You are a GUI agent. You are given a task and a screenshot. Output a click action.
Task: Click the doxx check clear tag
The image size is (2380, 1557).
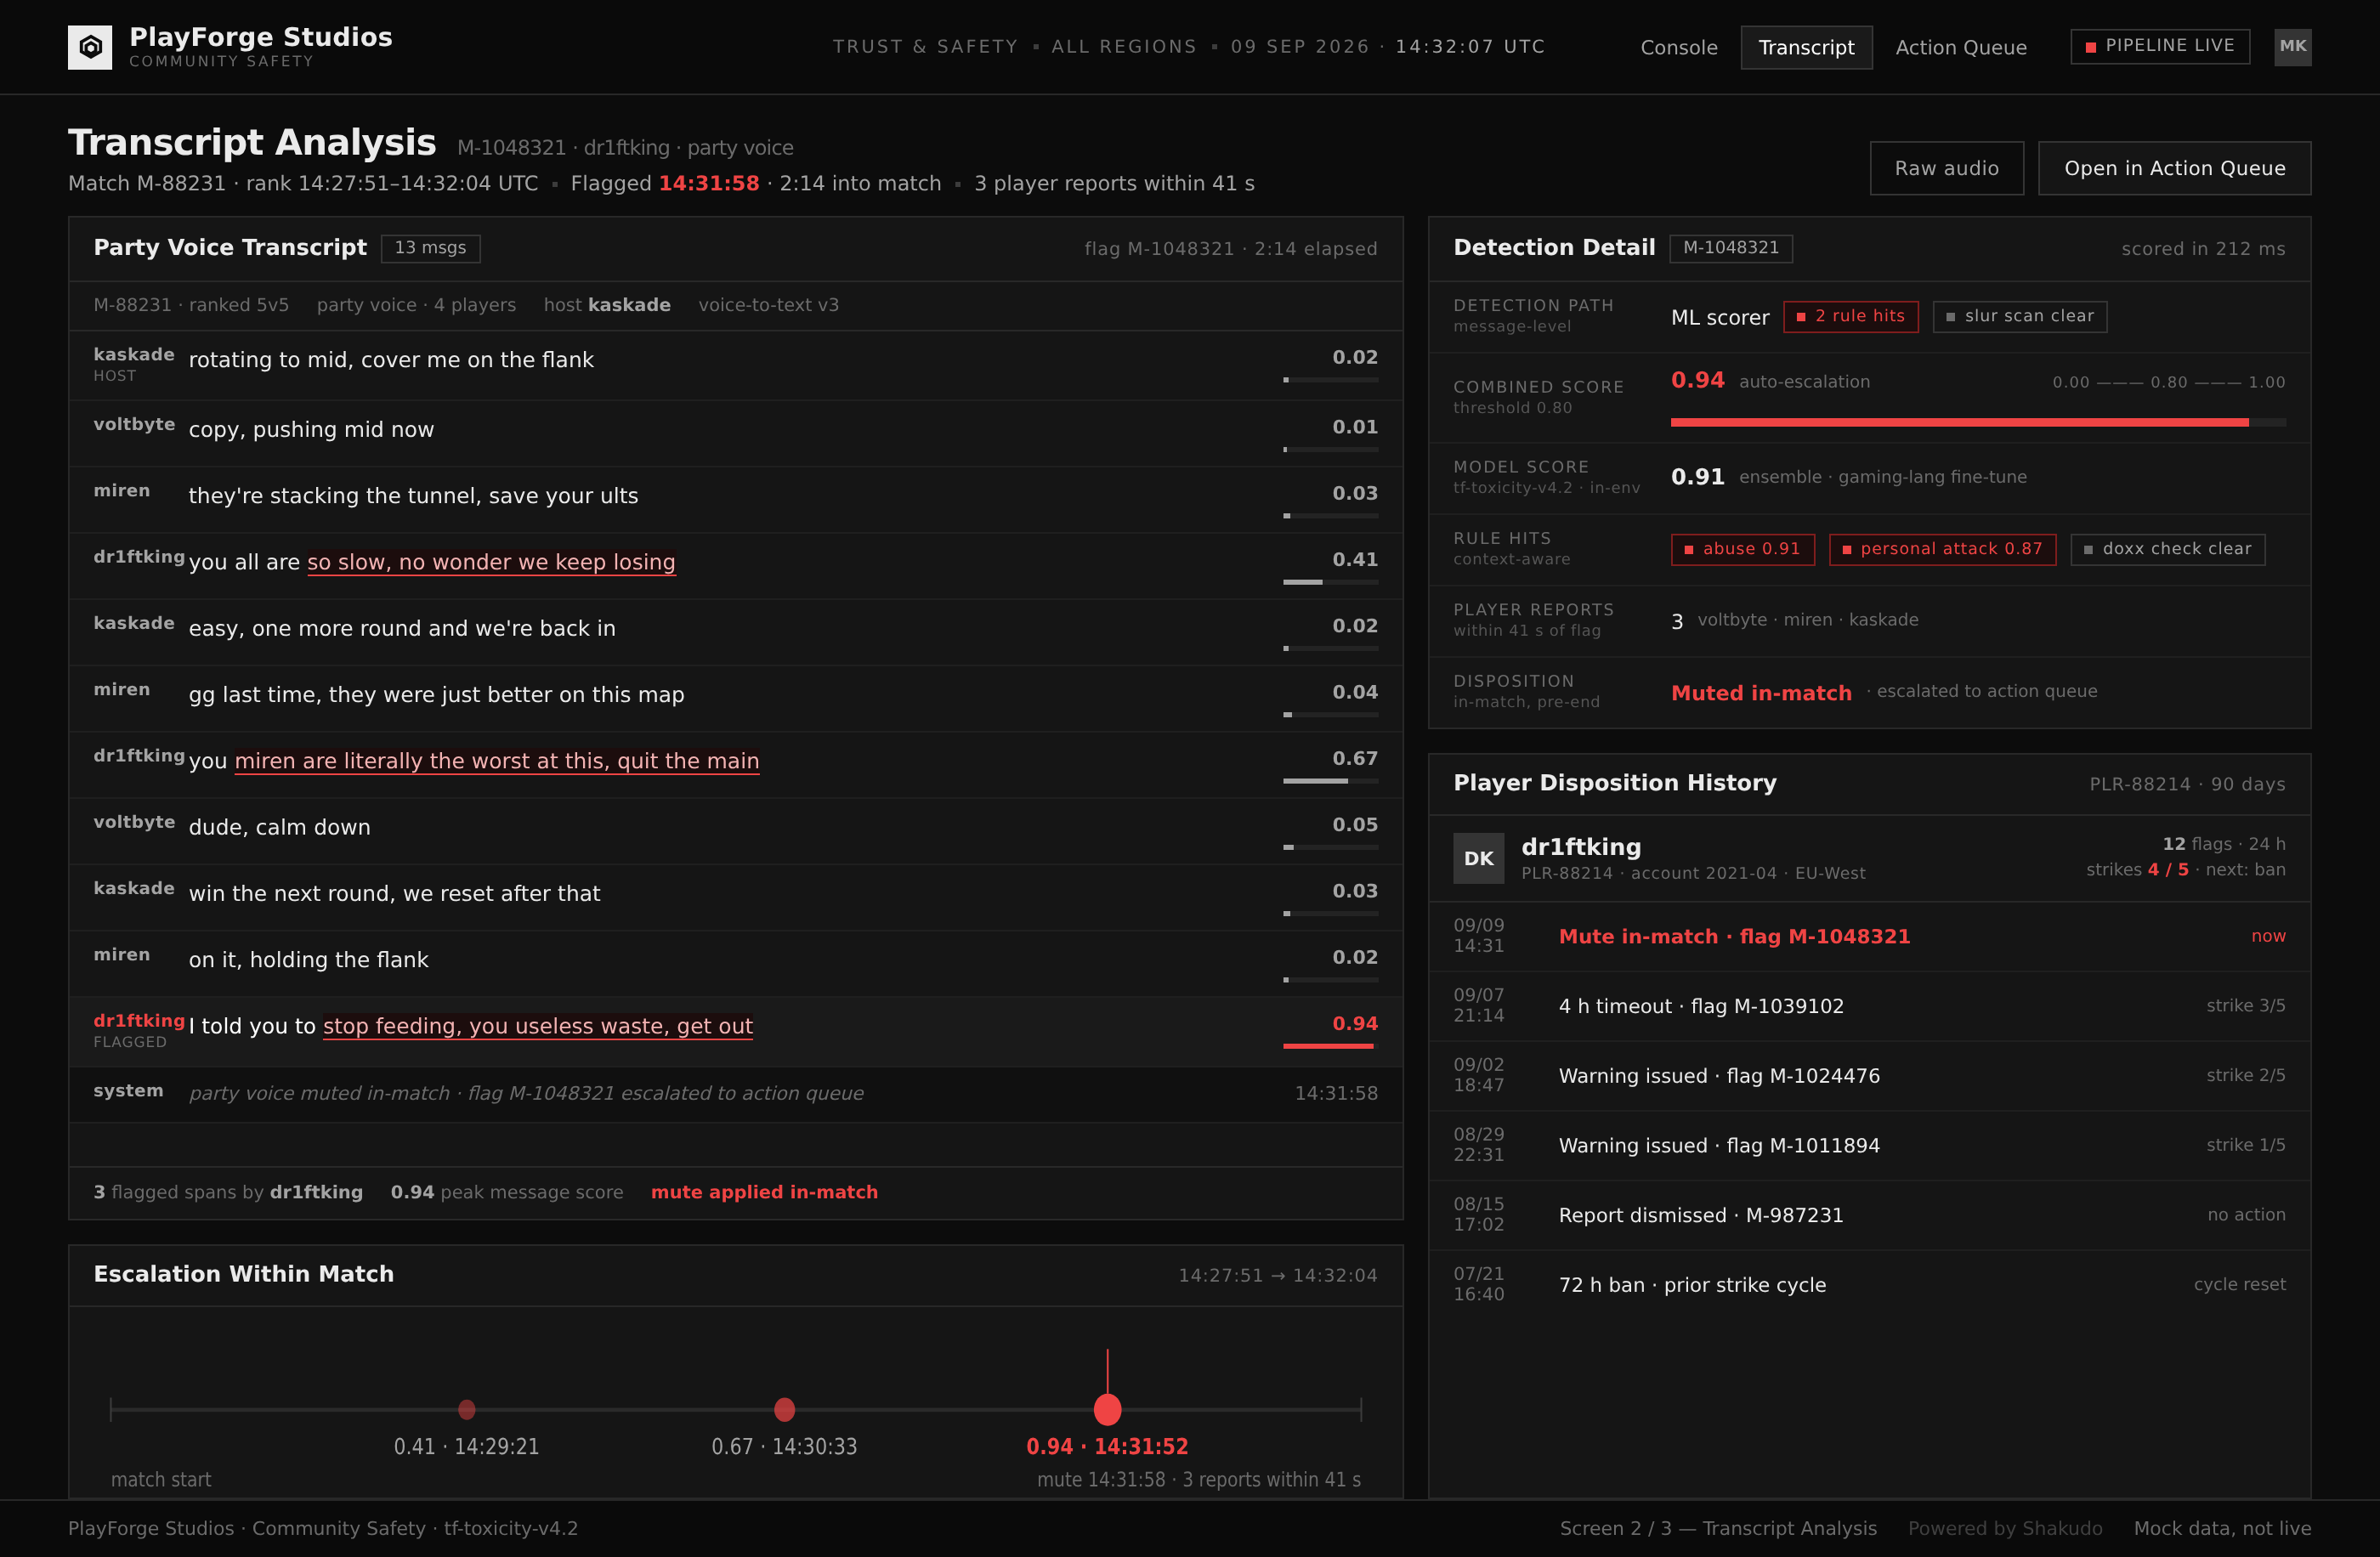(x=2167, y=549)
